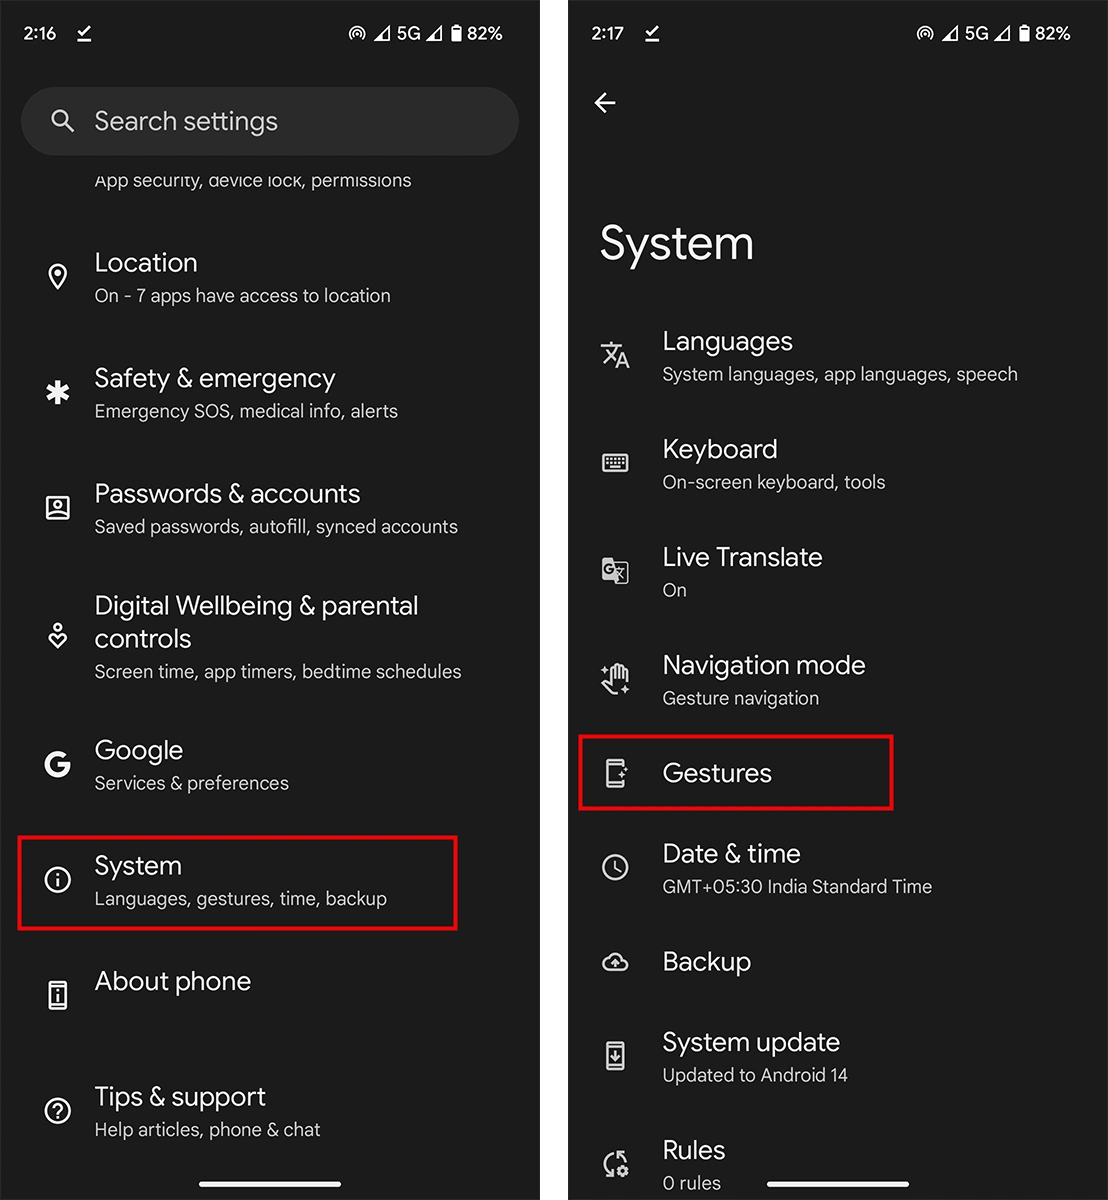This screenshot has width=1108, height=1200.
Task: Tap 'On-screen keyboard, tools' subtitle
Action: point(774,482)
